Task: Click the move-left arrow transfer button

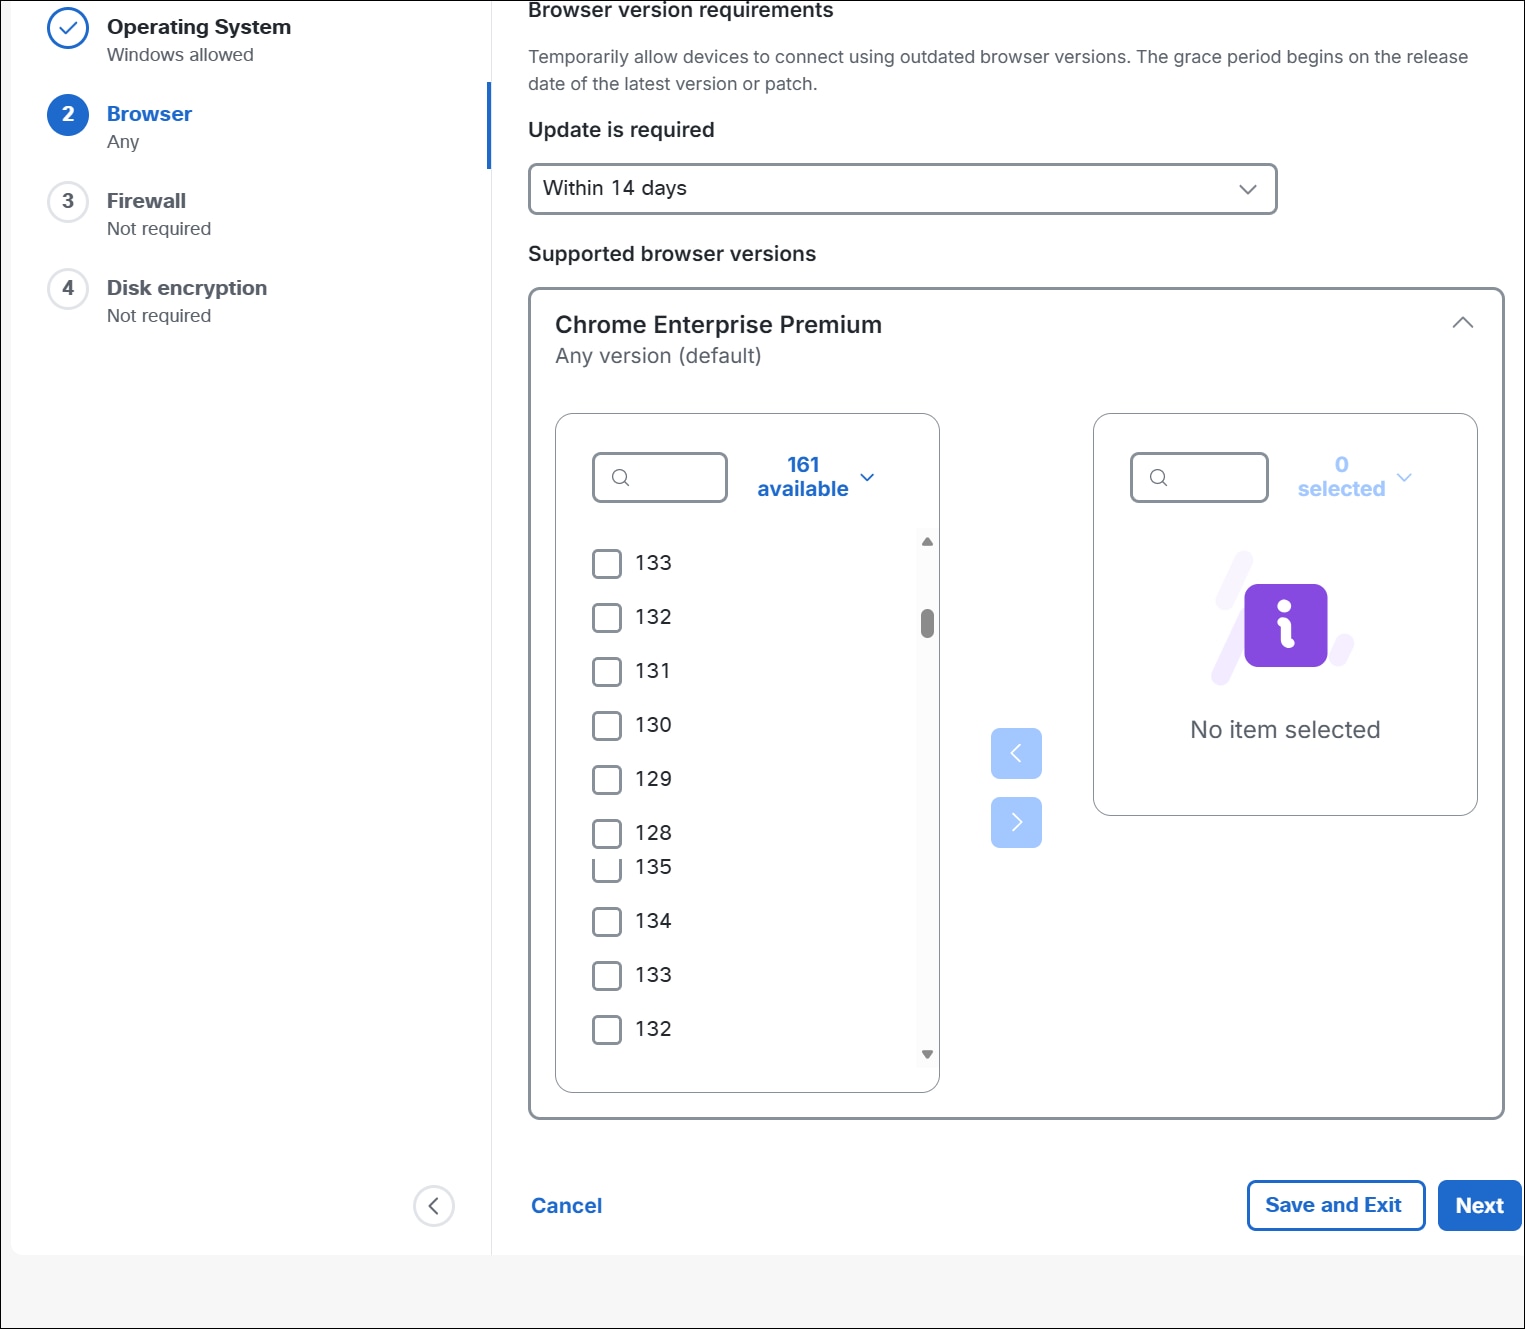Action: [x=1016, y=753]
